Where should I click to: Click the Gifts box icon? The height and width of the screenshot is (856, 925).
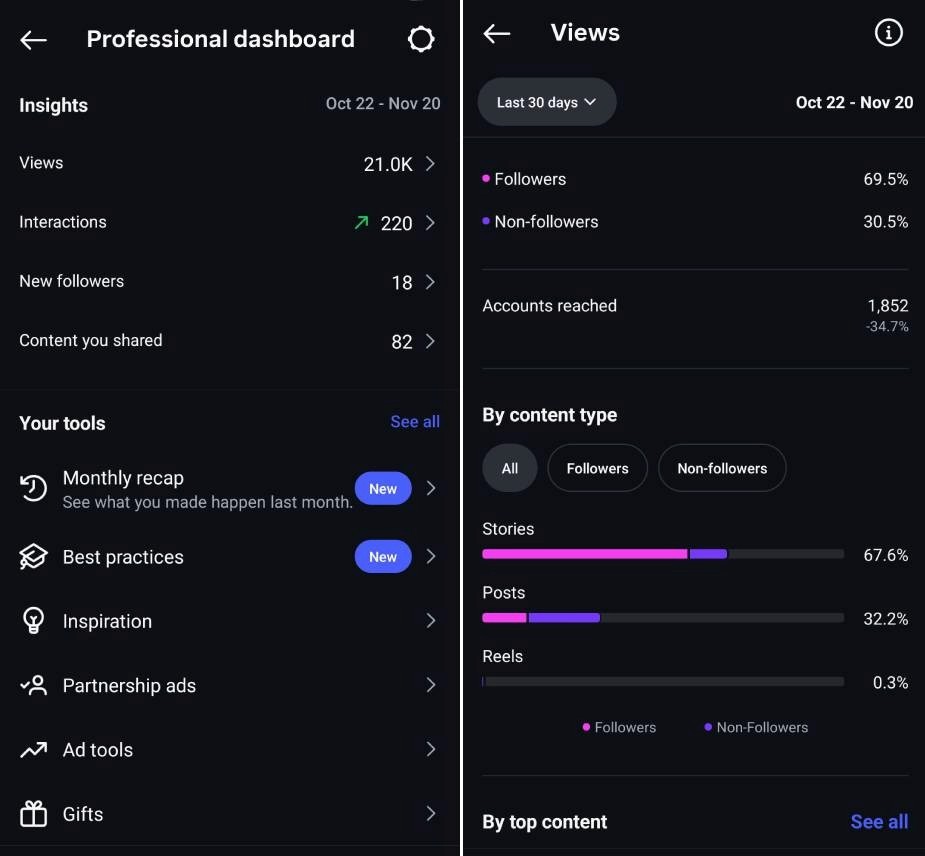[x=33, y=814]
